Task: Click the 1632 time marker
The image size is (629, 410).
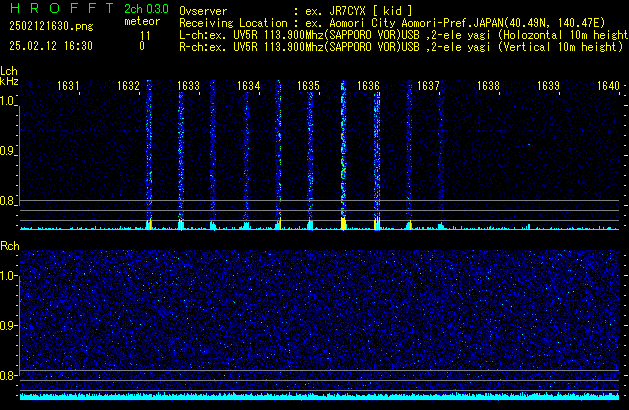Action: pos(128,86)
